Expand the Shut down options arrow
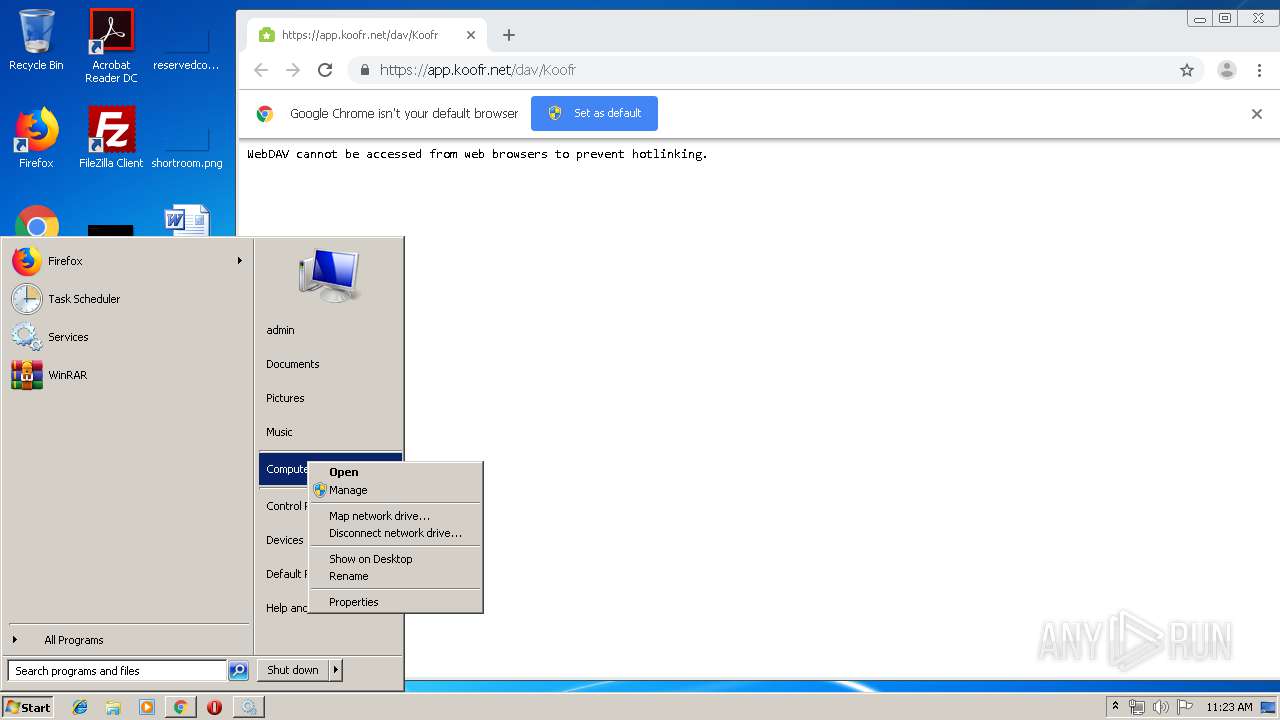The image size is (1280, 720). tap(336, 670)
